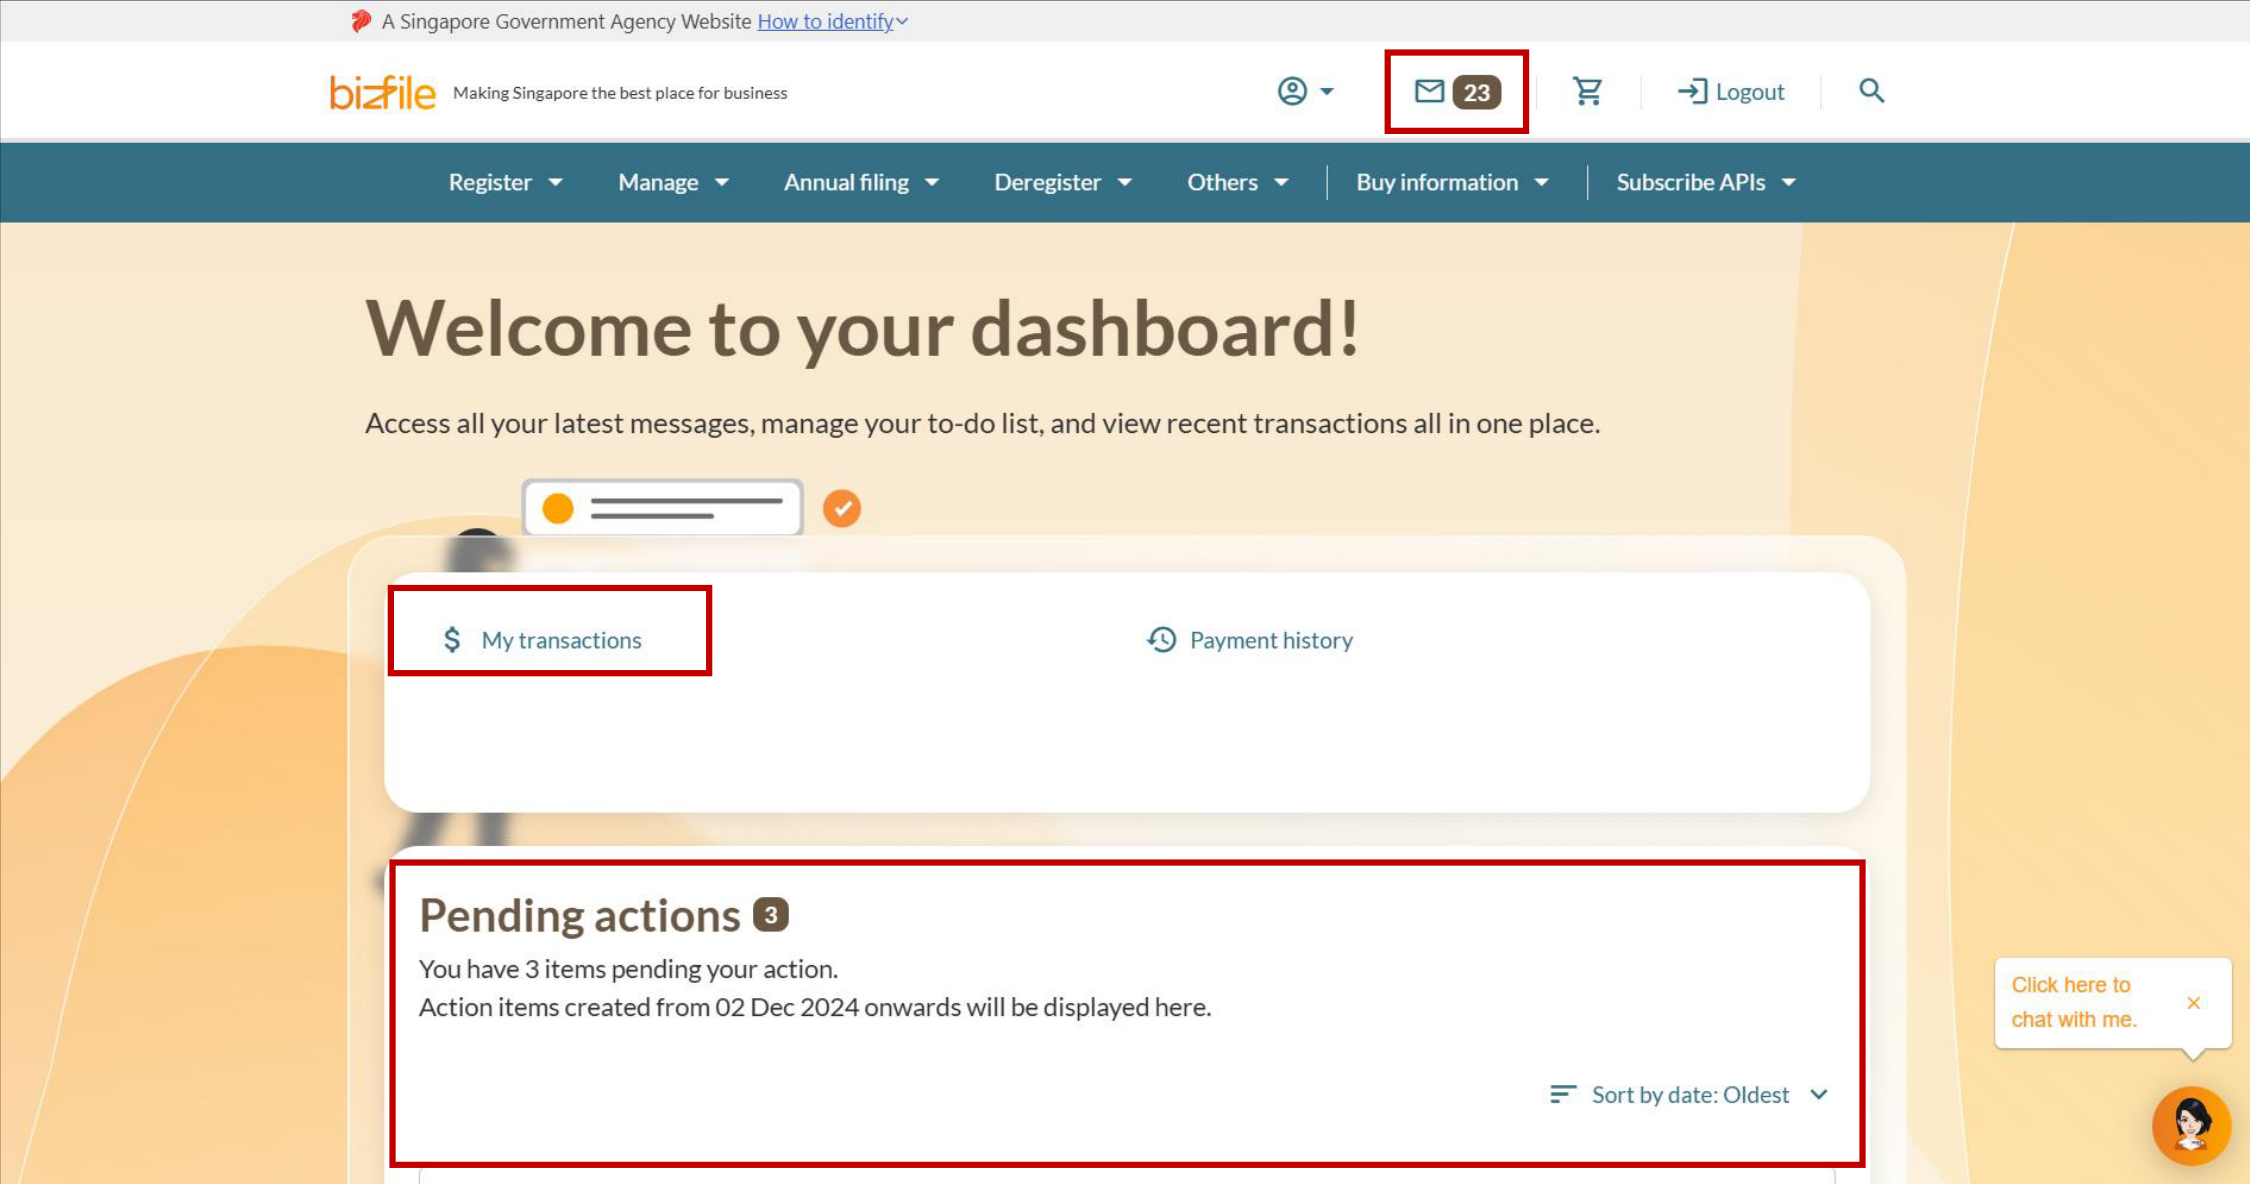Expand the Manage menu
This screenshot has height=1184, width=2250.
[674, 182]
